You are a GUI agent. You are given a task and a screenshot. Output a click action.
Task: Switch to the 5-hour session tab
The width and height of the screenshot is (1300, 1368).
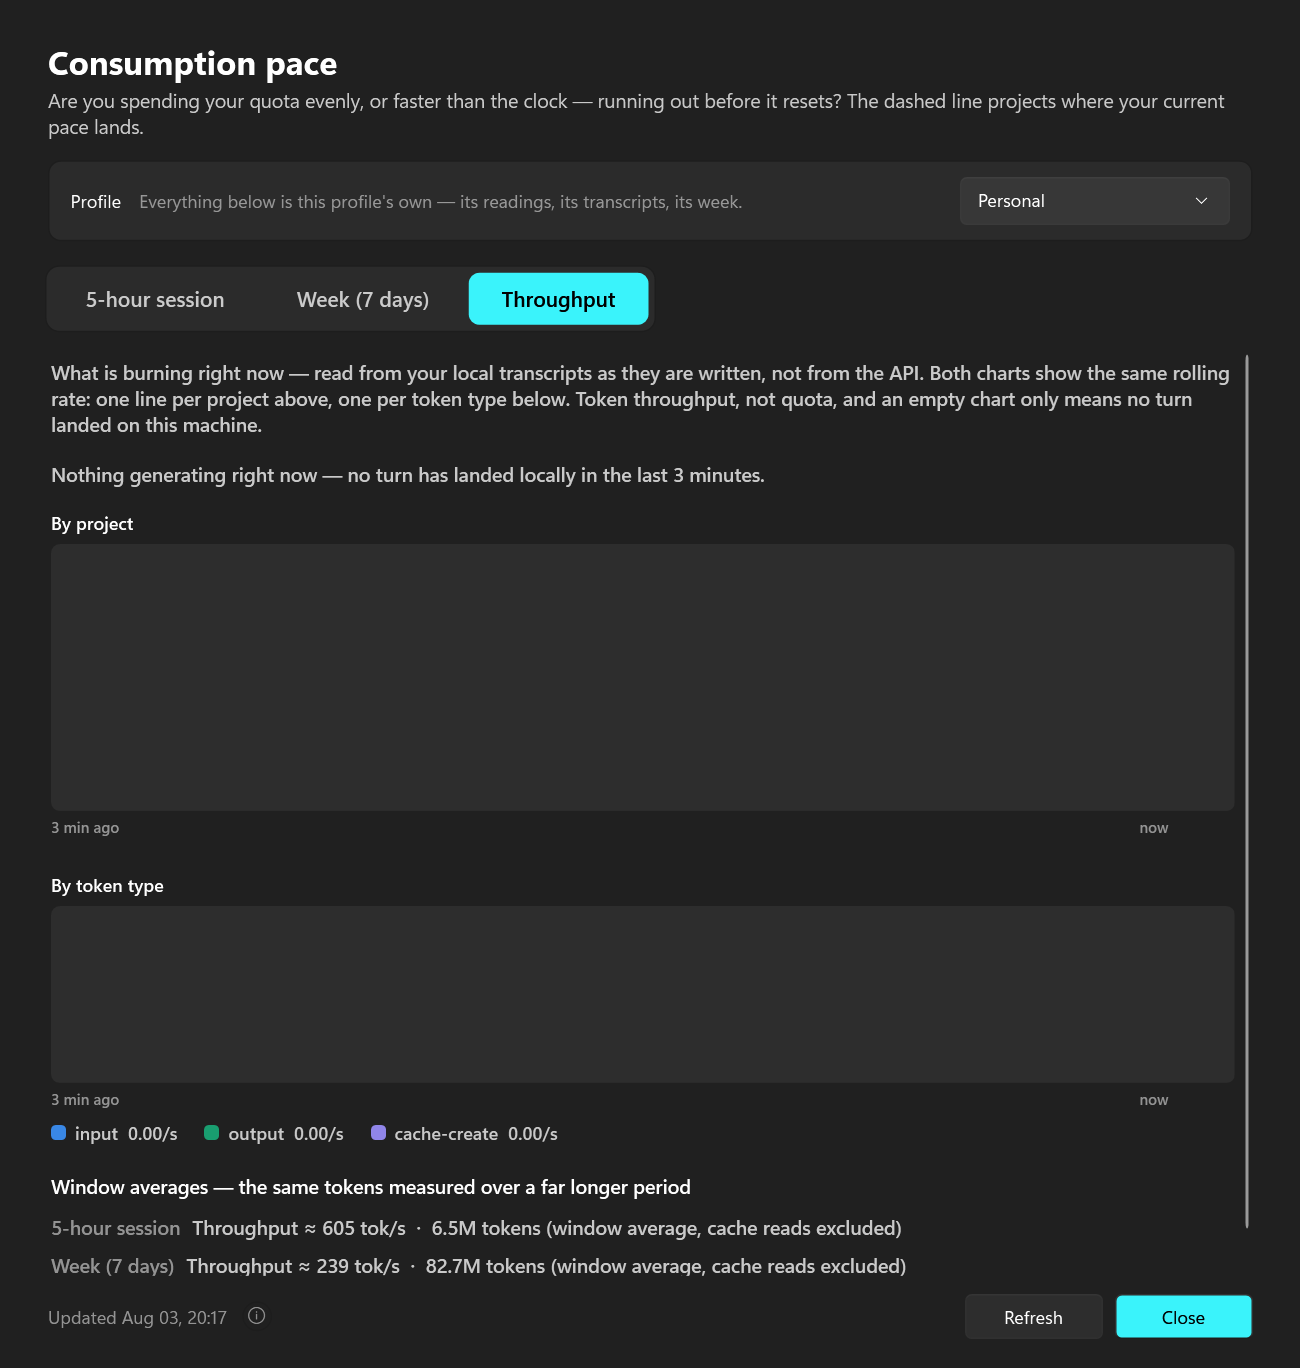(x=155, y=299)
